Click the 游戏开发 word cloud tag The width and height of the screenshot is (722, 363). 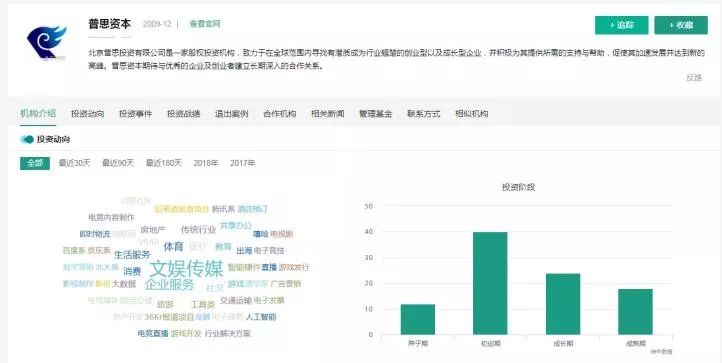tap(186, 333)
